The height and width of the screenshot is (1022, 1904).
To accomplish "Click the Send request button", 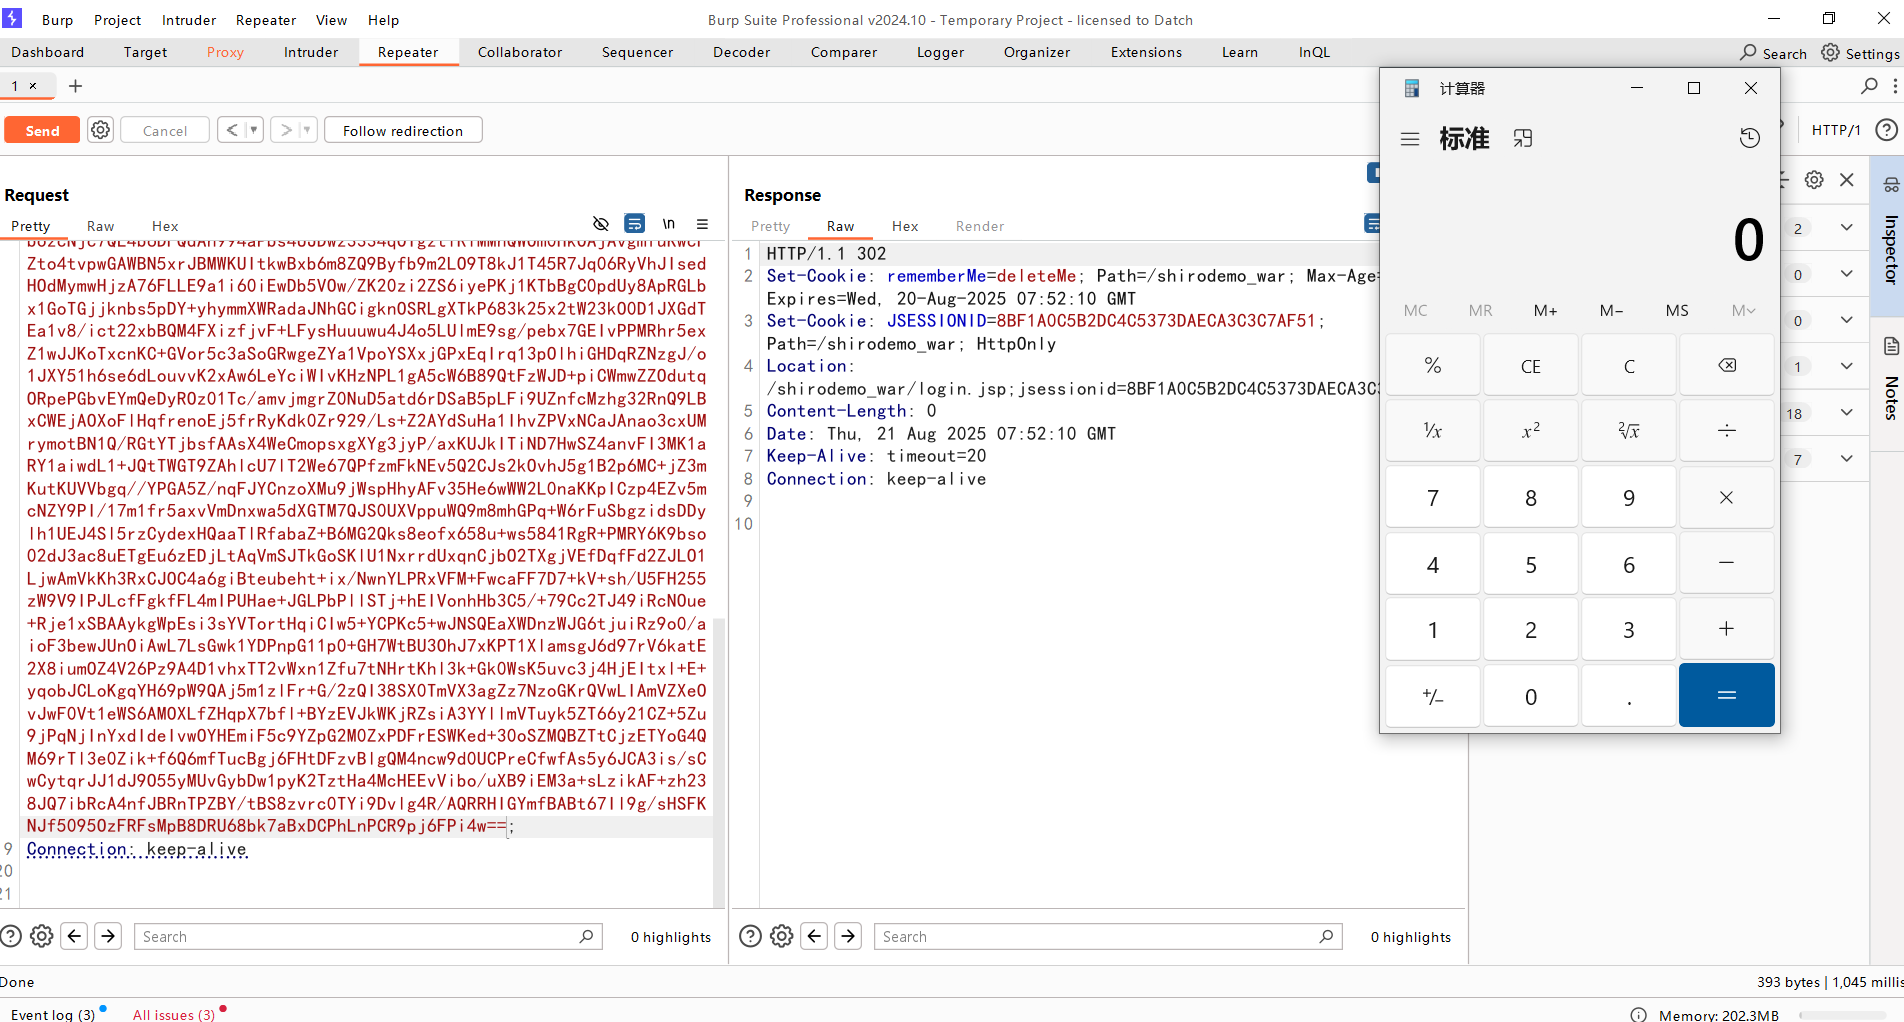I will click(x=42, y=130).
